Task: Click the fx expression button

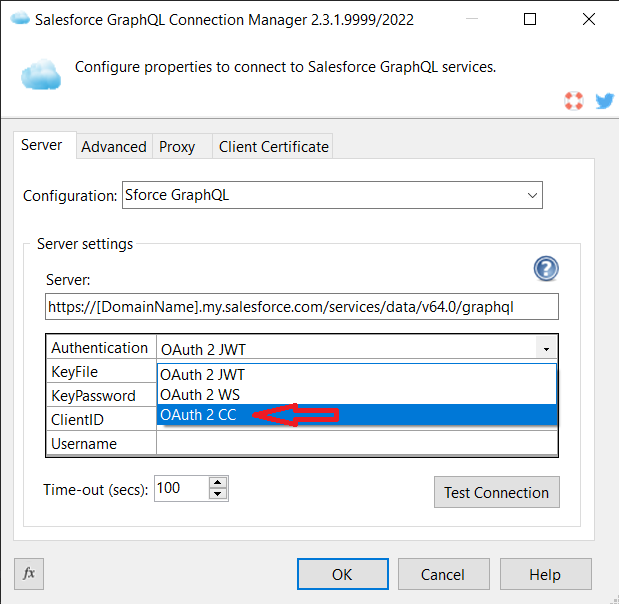Action: 29,573
